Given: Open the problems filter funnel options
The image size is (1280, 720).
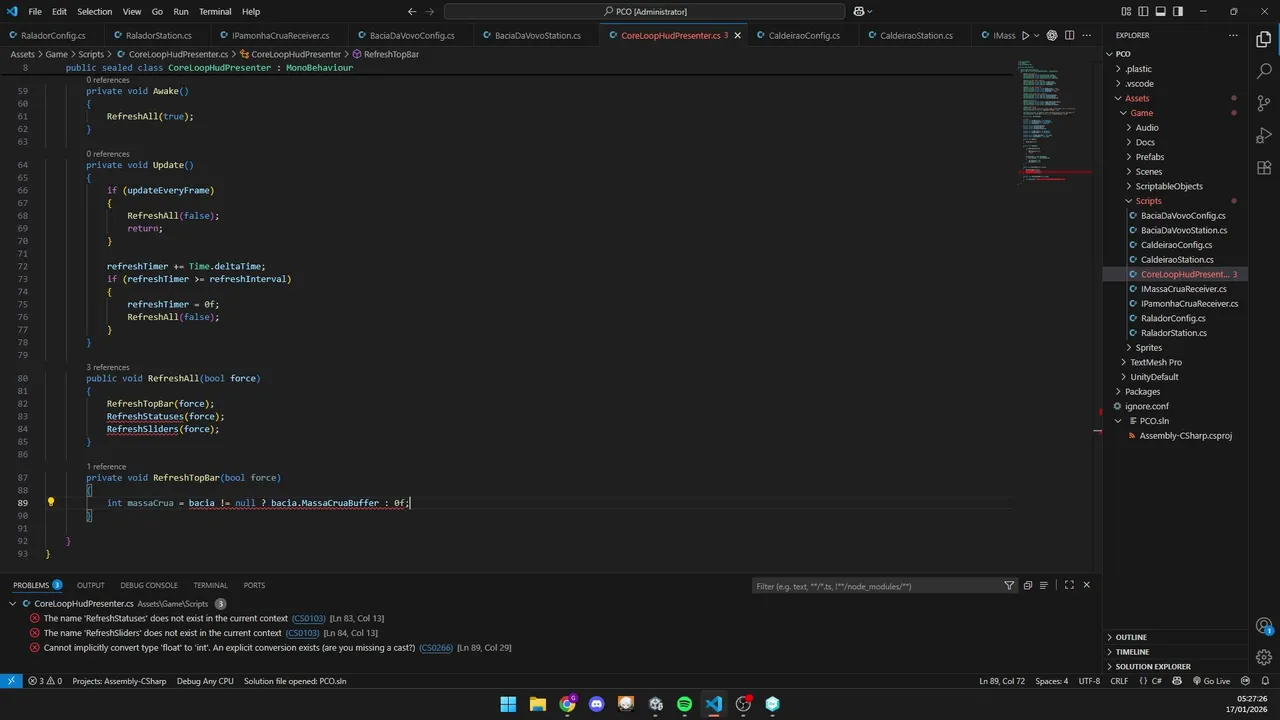Looking at the screenshot, I should pos(1009,586).
